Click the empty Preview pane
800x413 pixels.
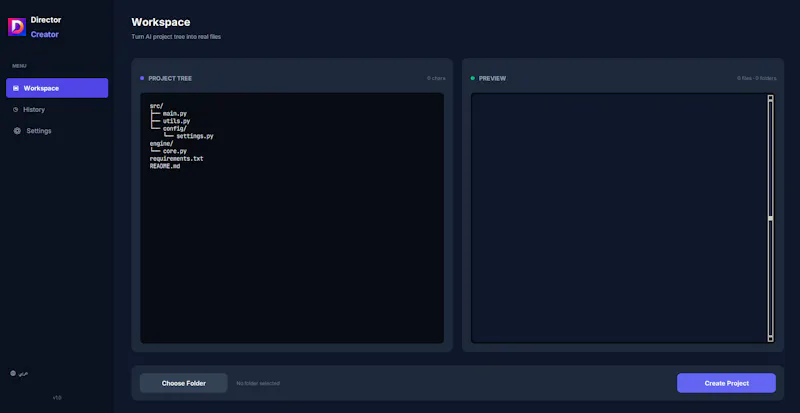pyautogui.click(x=619, y=218)
